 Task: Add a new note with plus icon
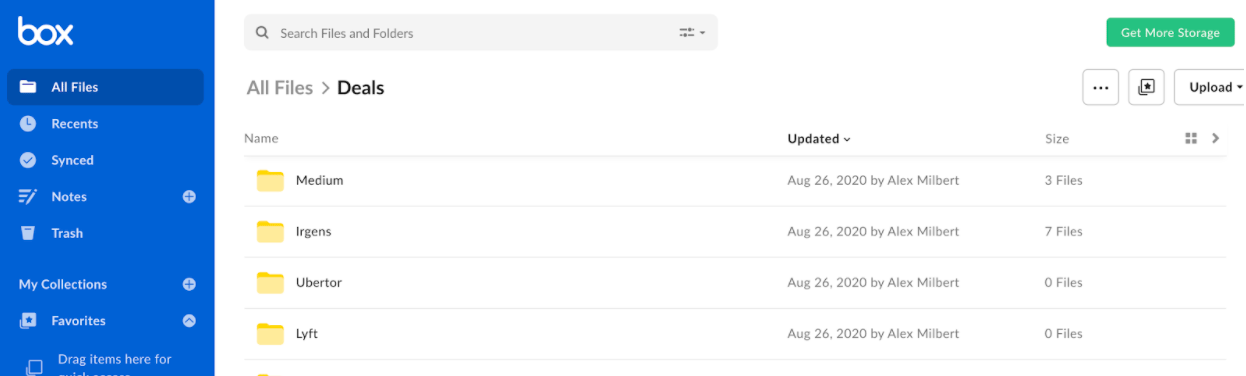click(189, 197)
